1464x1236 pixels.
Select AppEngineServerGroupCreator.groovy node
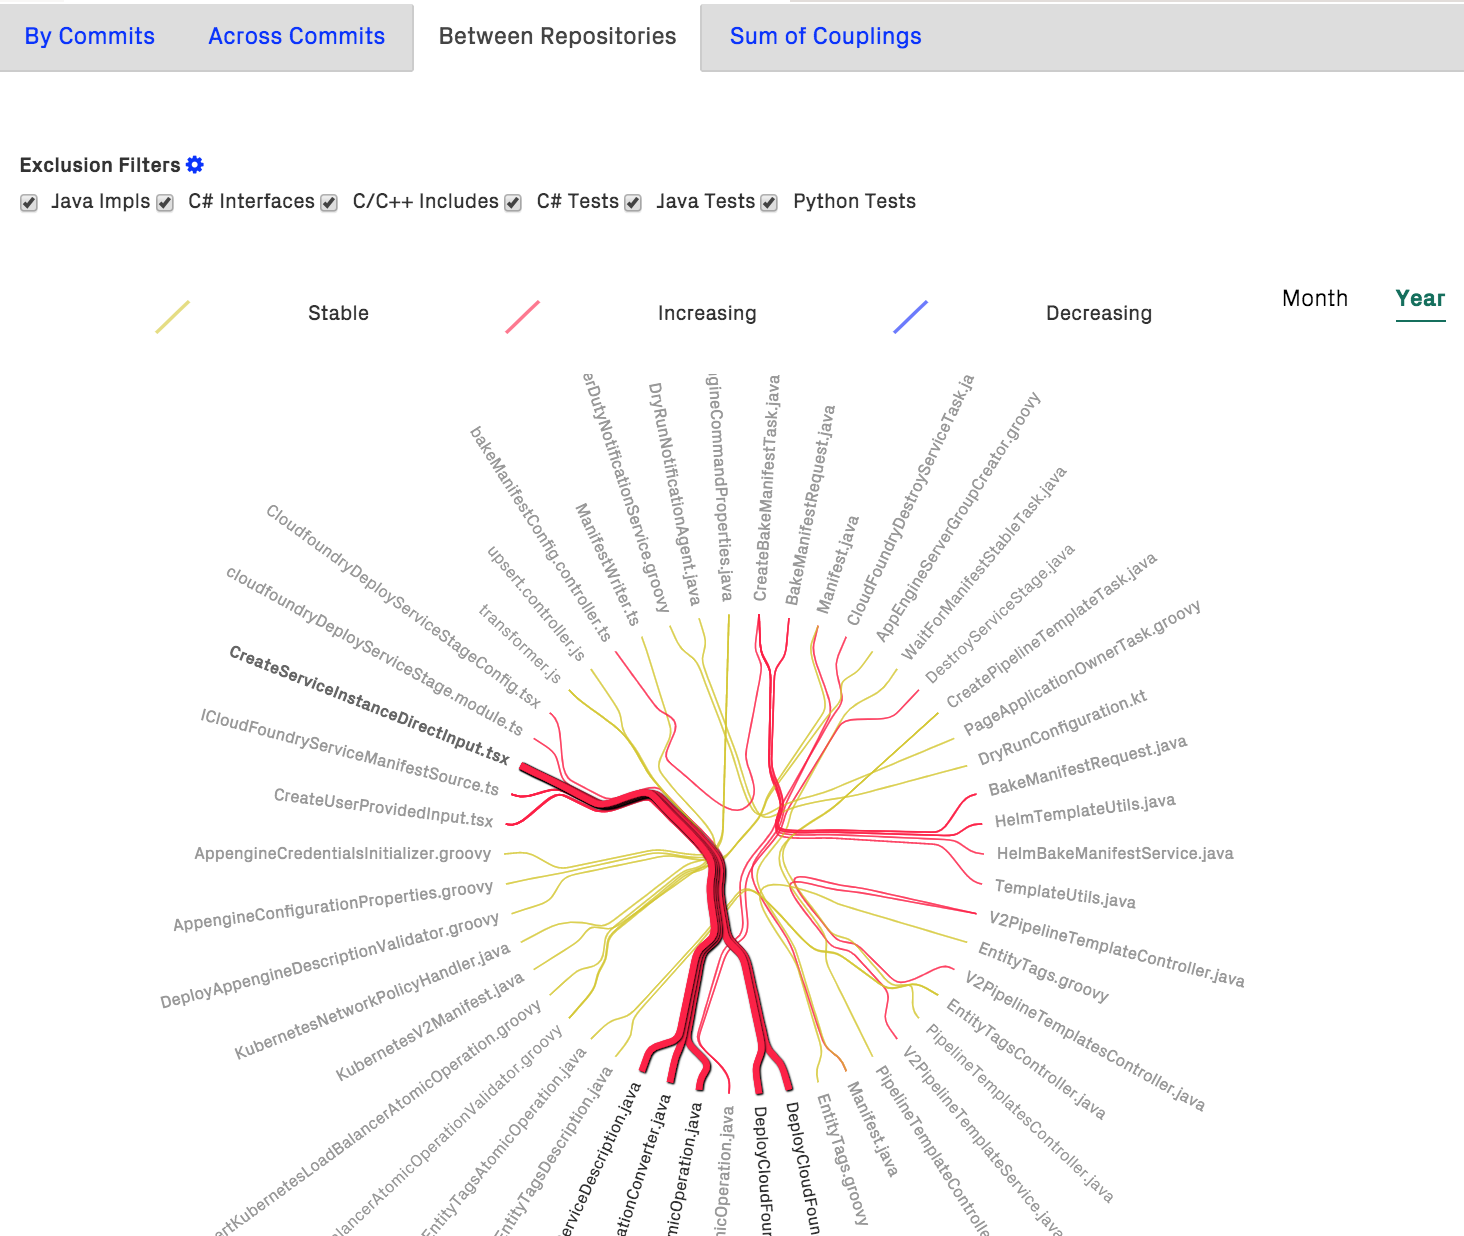tap(958, 516)
